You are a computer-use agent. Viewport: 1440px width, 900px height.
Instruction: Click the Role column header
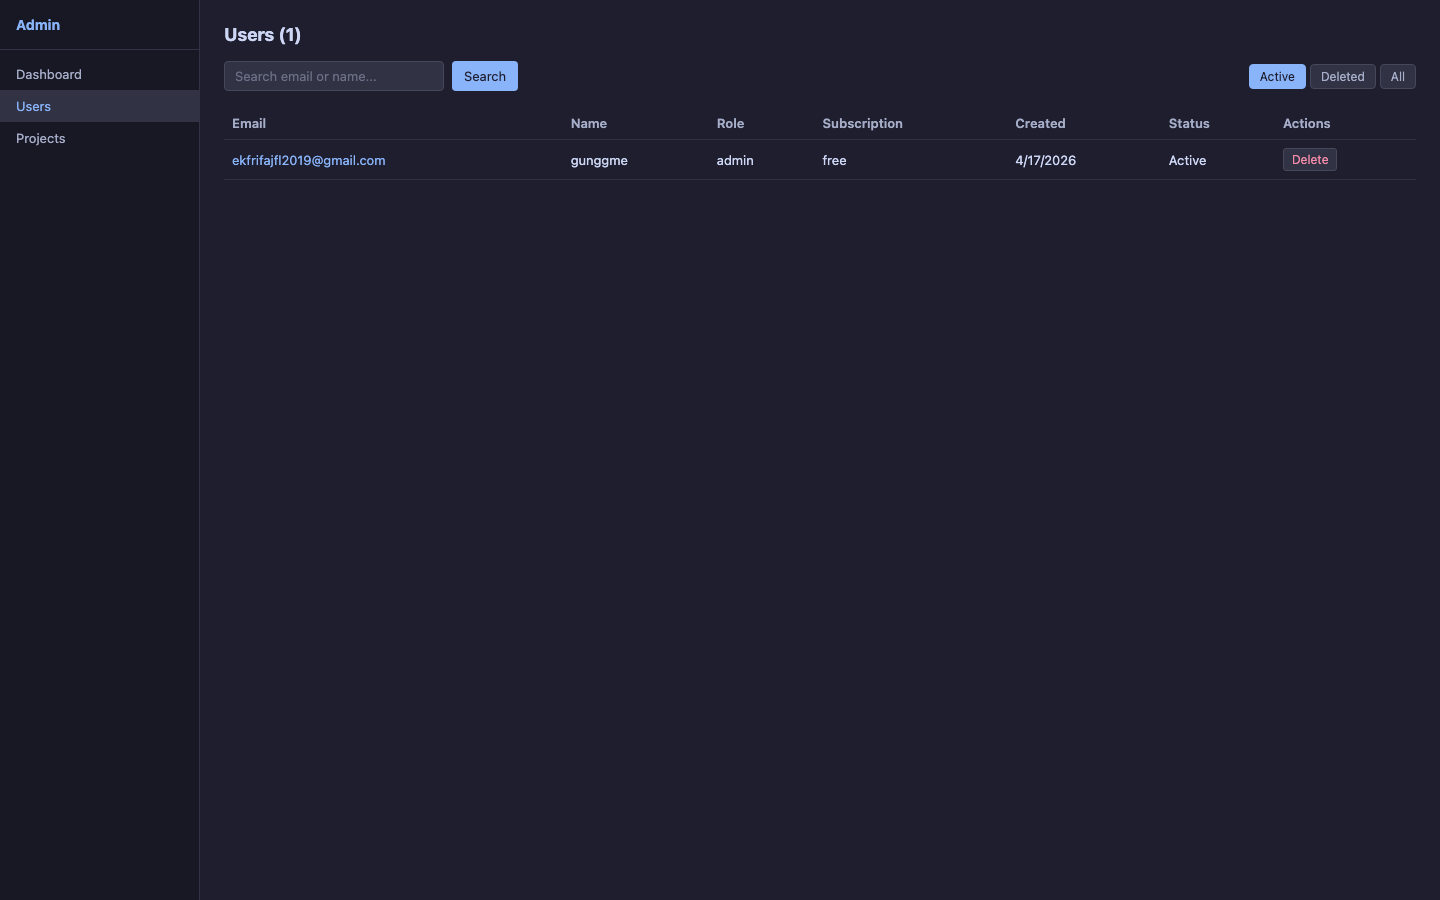730,124
